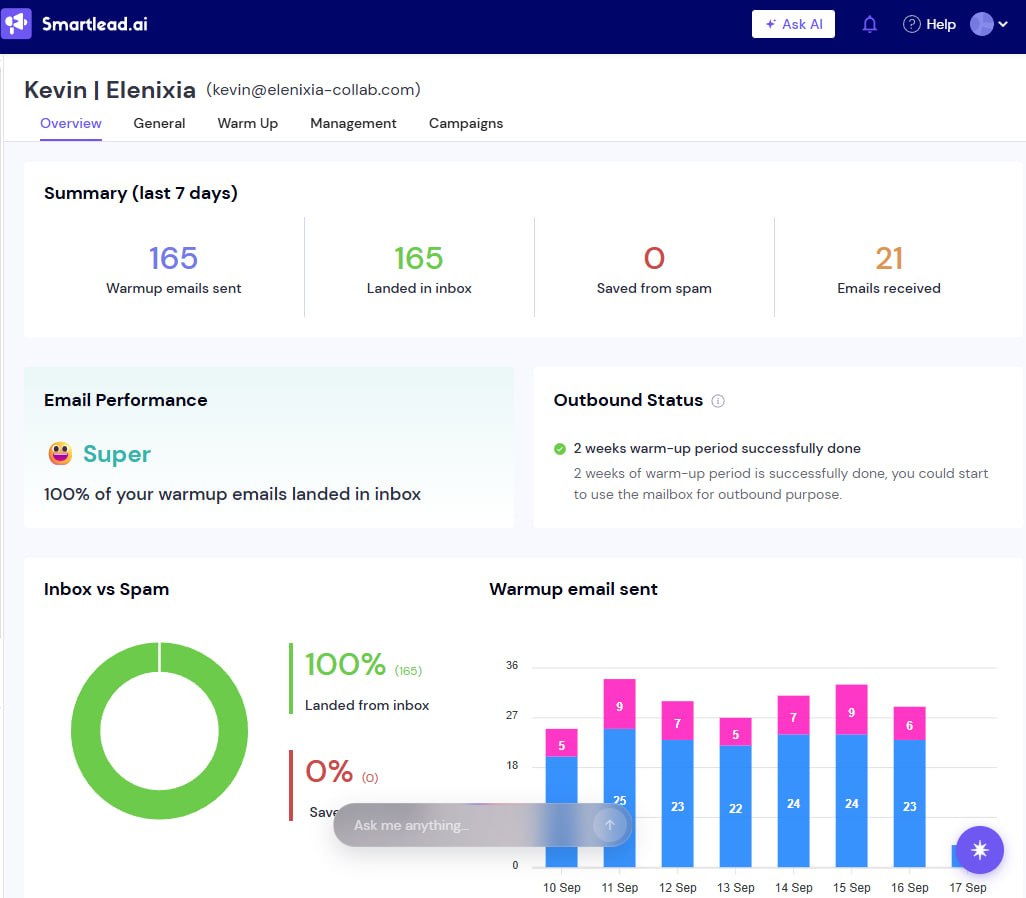Click the green 165 Landed in inbox value
Viewport: 1026px width, 898px height.
pyautogui.click(x=419, y=258)
